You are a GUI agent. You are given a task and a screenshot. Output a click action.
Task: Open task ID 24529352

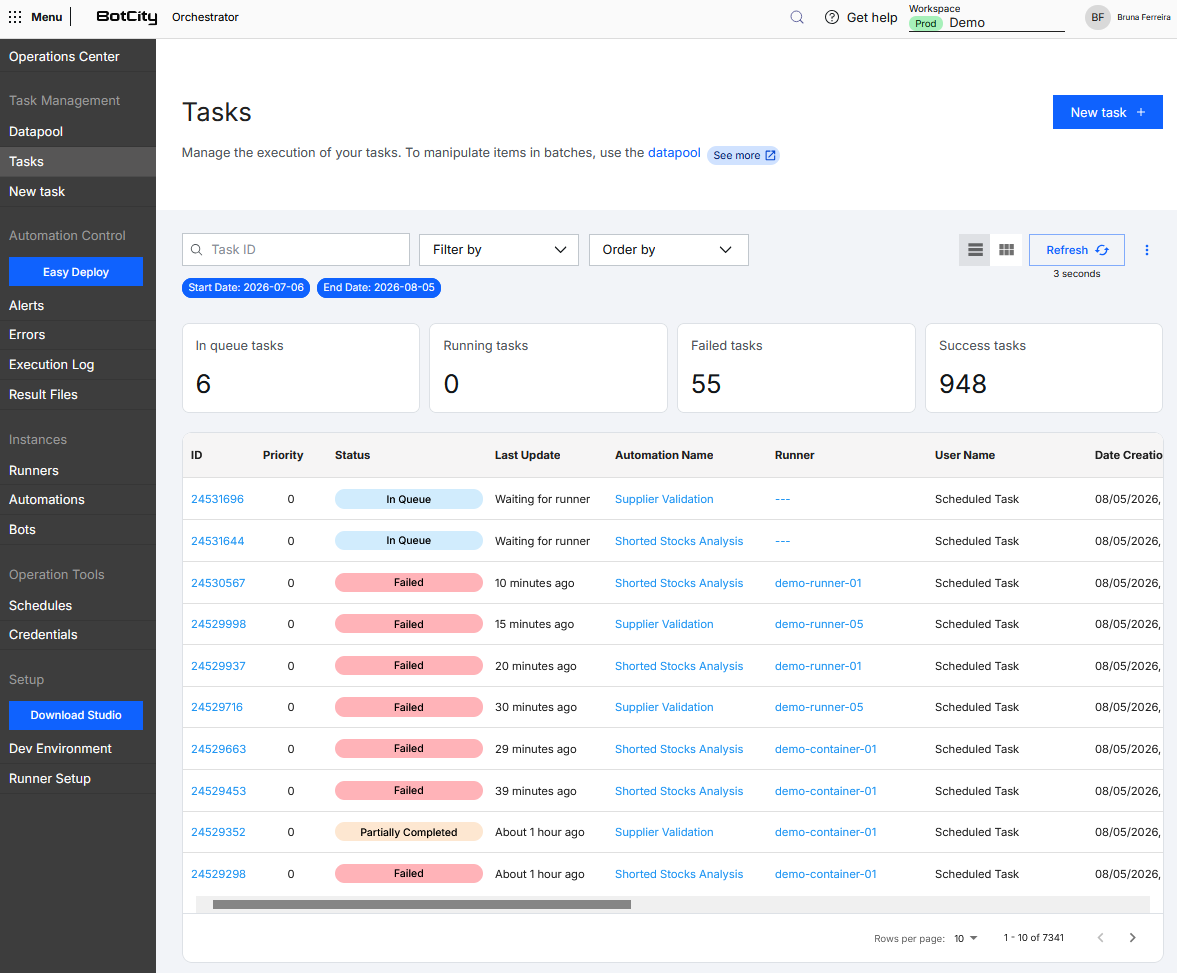218,833
